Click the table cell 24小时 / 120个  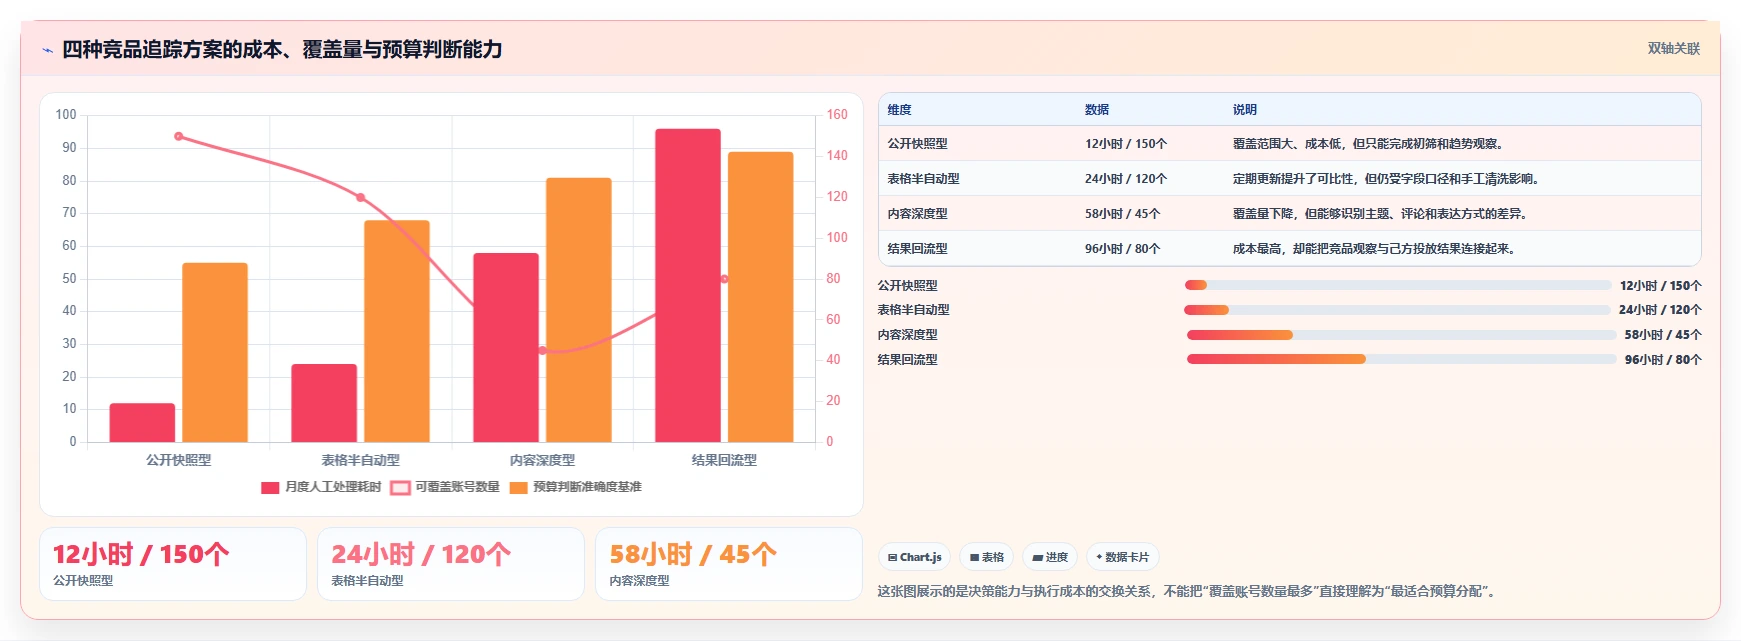coord(1126,179)
